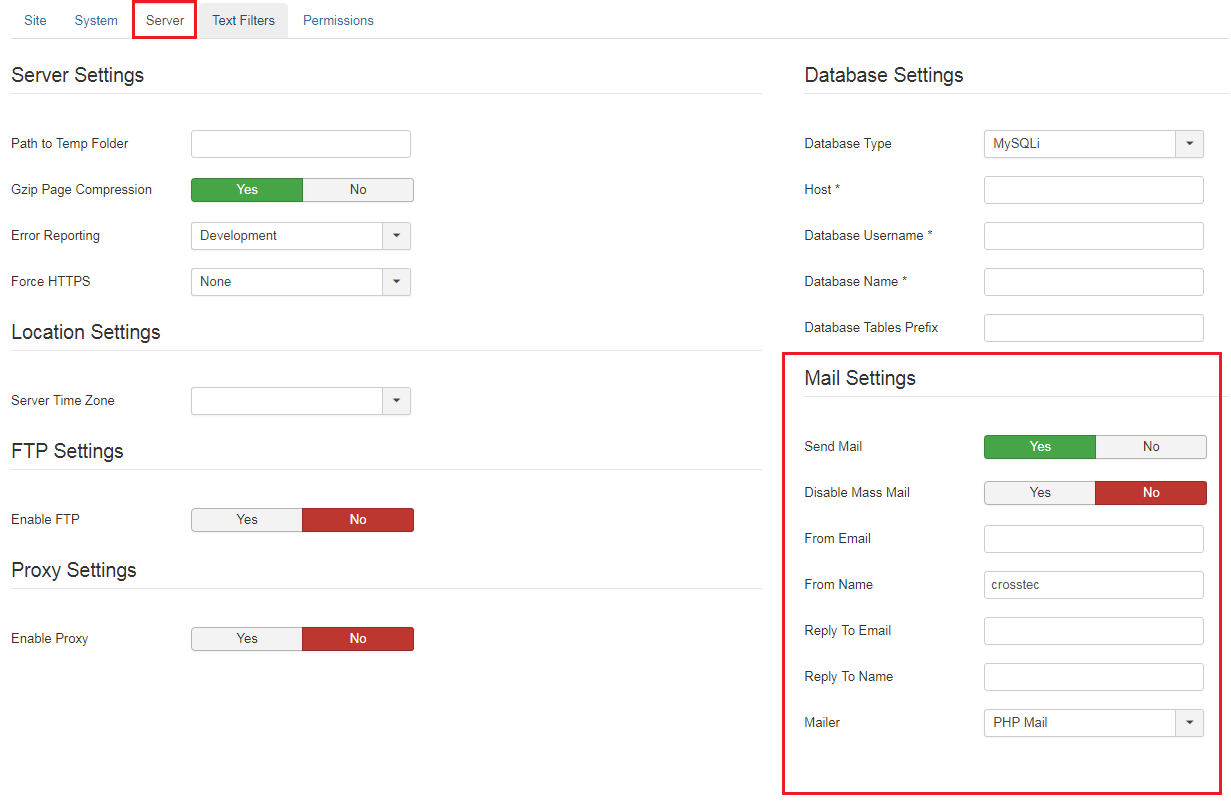
Task: Click the Enable FTP label
Action: tap(43, 520)
